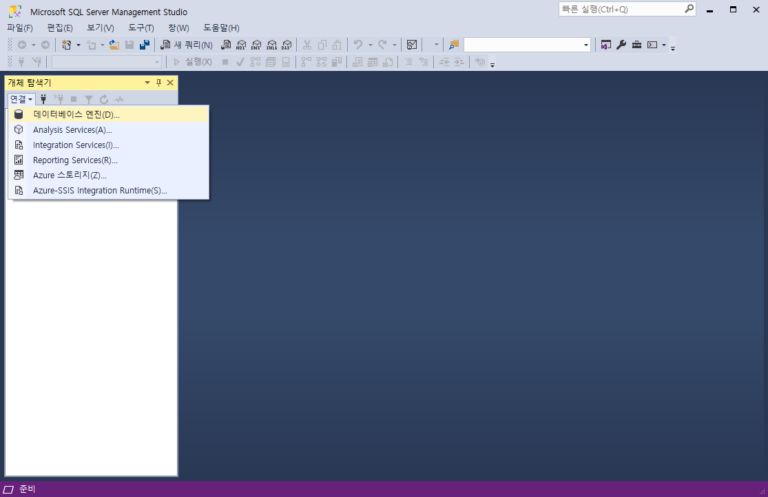Open the 개체 탐색기 panel window position dropdown
The width and height of the screenshot is (768, 497).
click(147, 83)
